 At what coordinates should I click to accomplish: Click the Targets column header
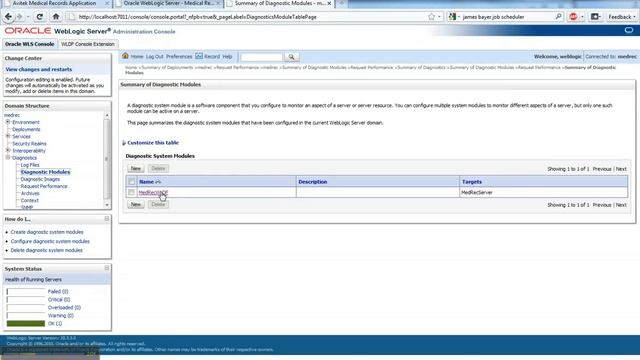[471, 182]
